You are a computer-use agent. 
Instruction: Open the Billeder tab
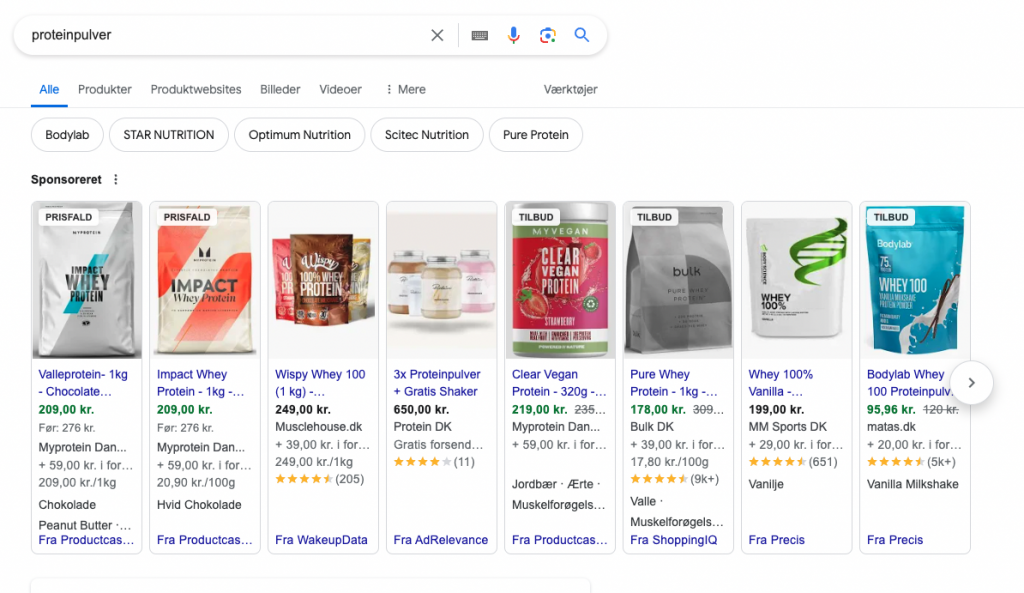click(279, 89)
